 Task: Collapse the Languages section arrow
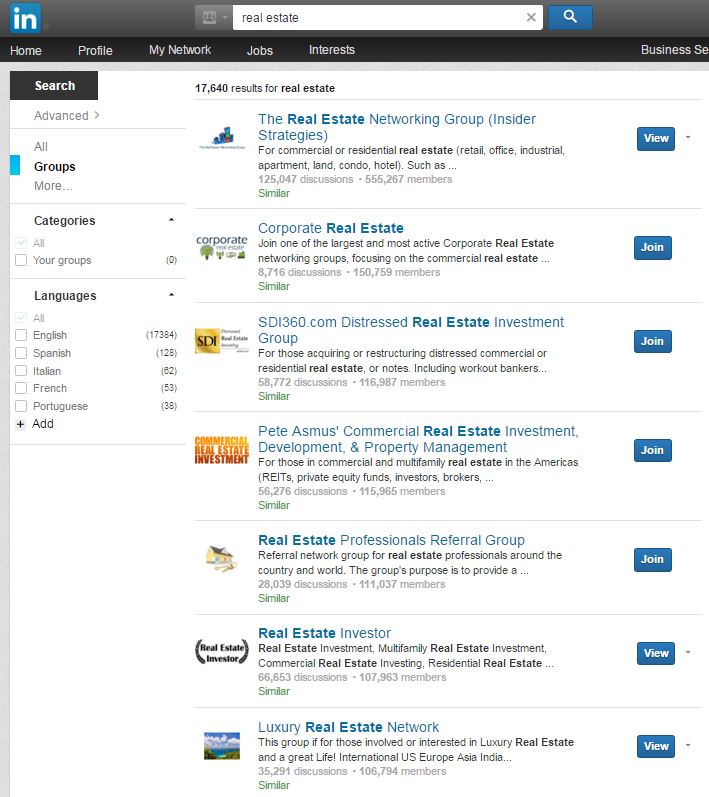pos(171,295)
